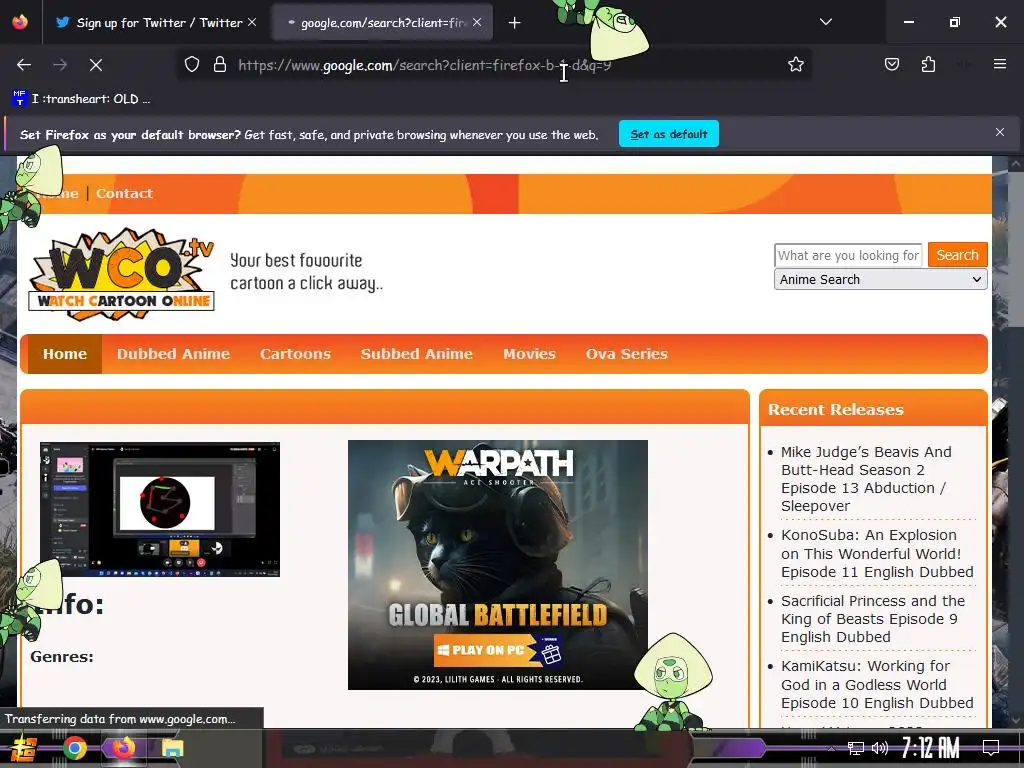Open the Cartoons menu item

[295, 354]
